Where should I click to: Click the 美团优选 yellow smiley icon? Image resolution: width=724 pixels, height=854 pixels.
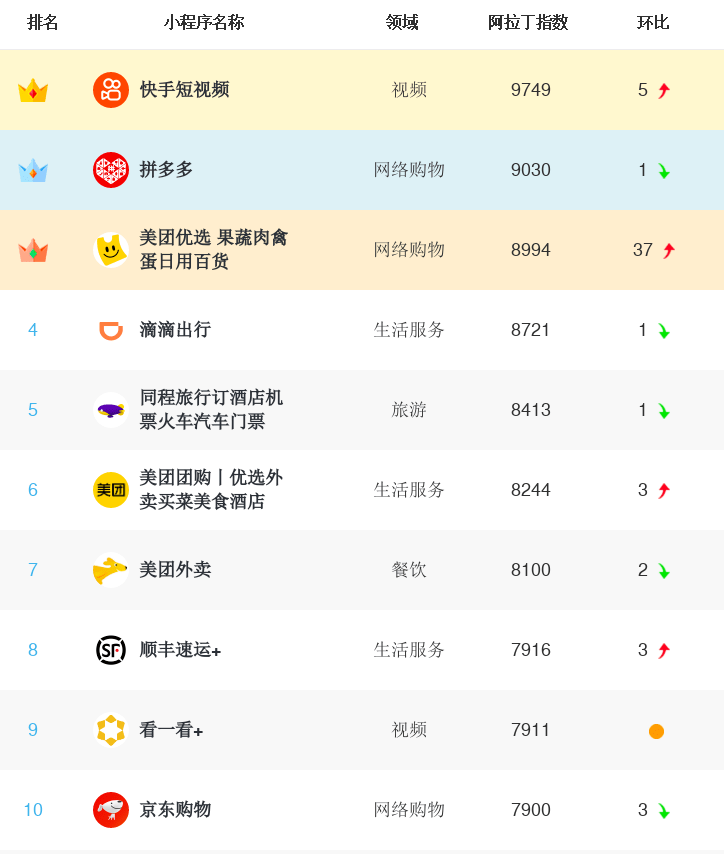(x=111, y=250)
